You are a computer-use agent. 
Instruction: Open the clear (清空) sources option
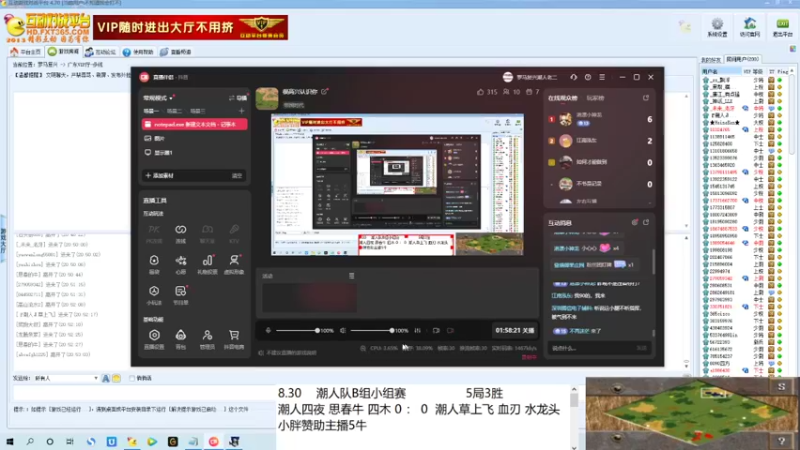pyautogui.click(x=237, y=176)
